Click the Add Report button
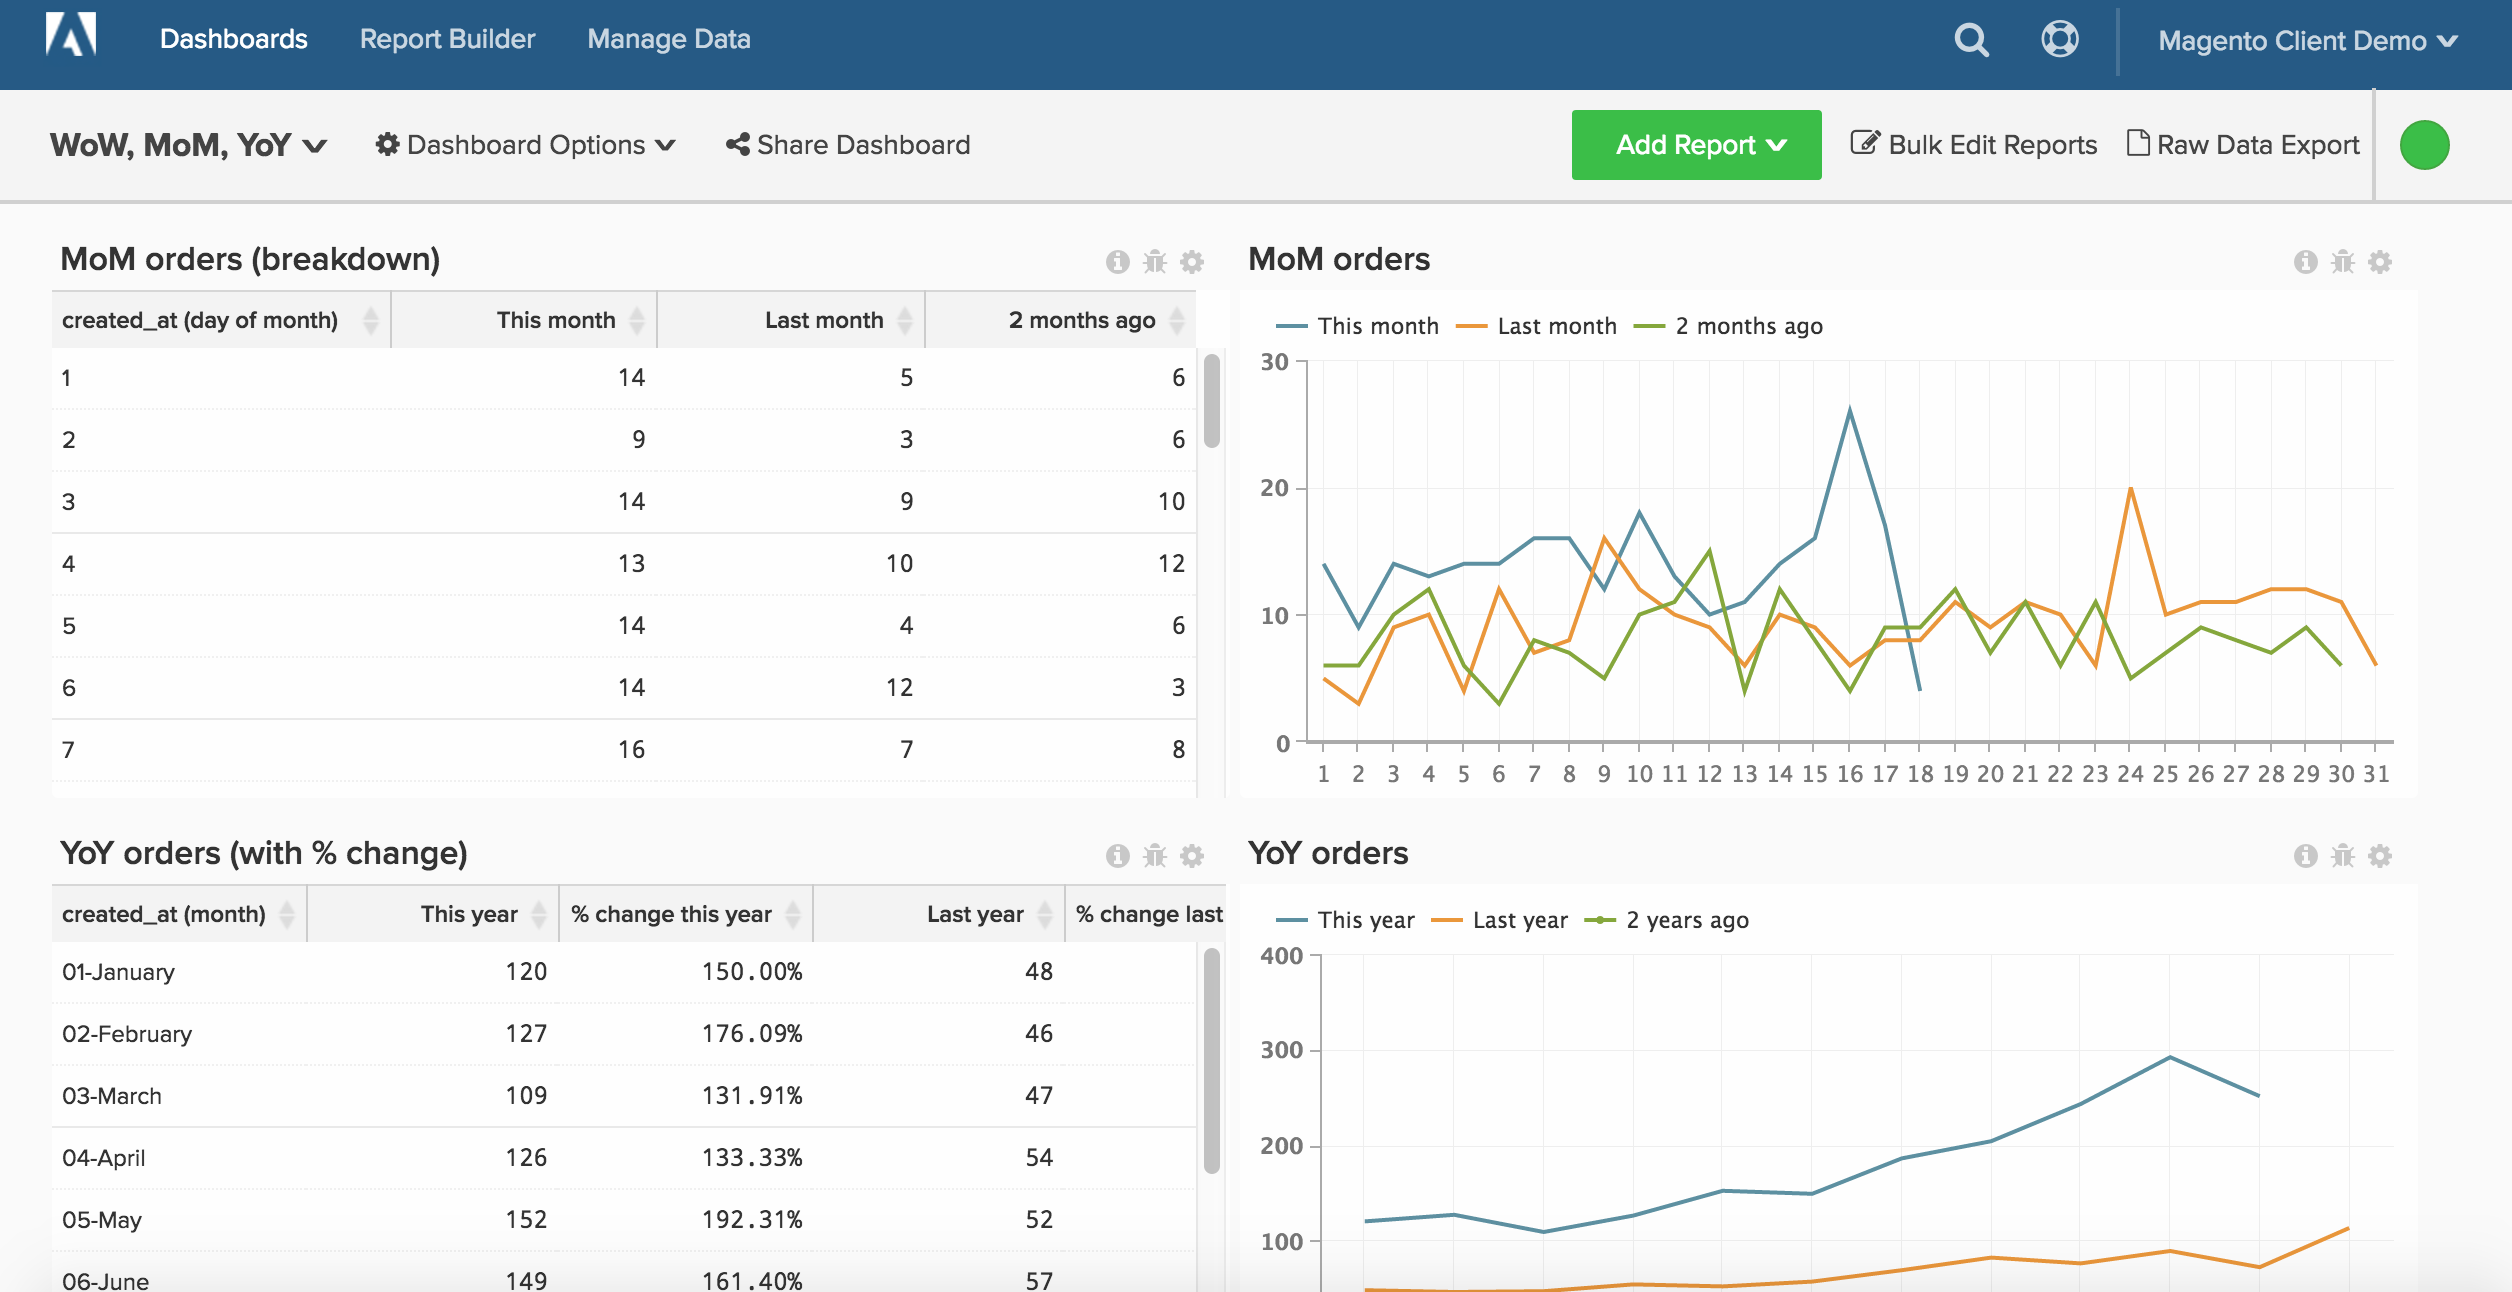The width and height of the screenshot is (2512, 1292). click(x=1696, y=146)
